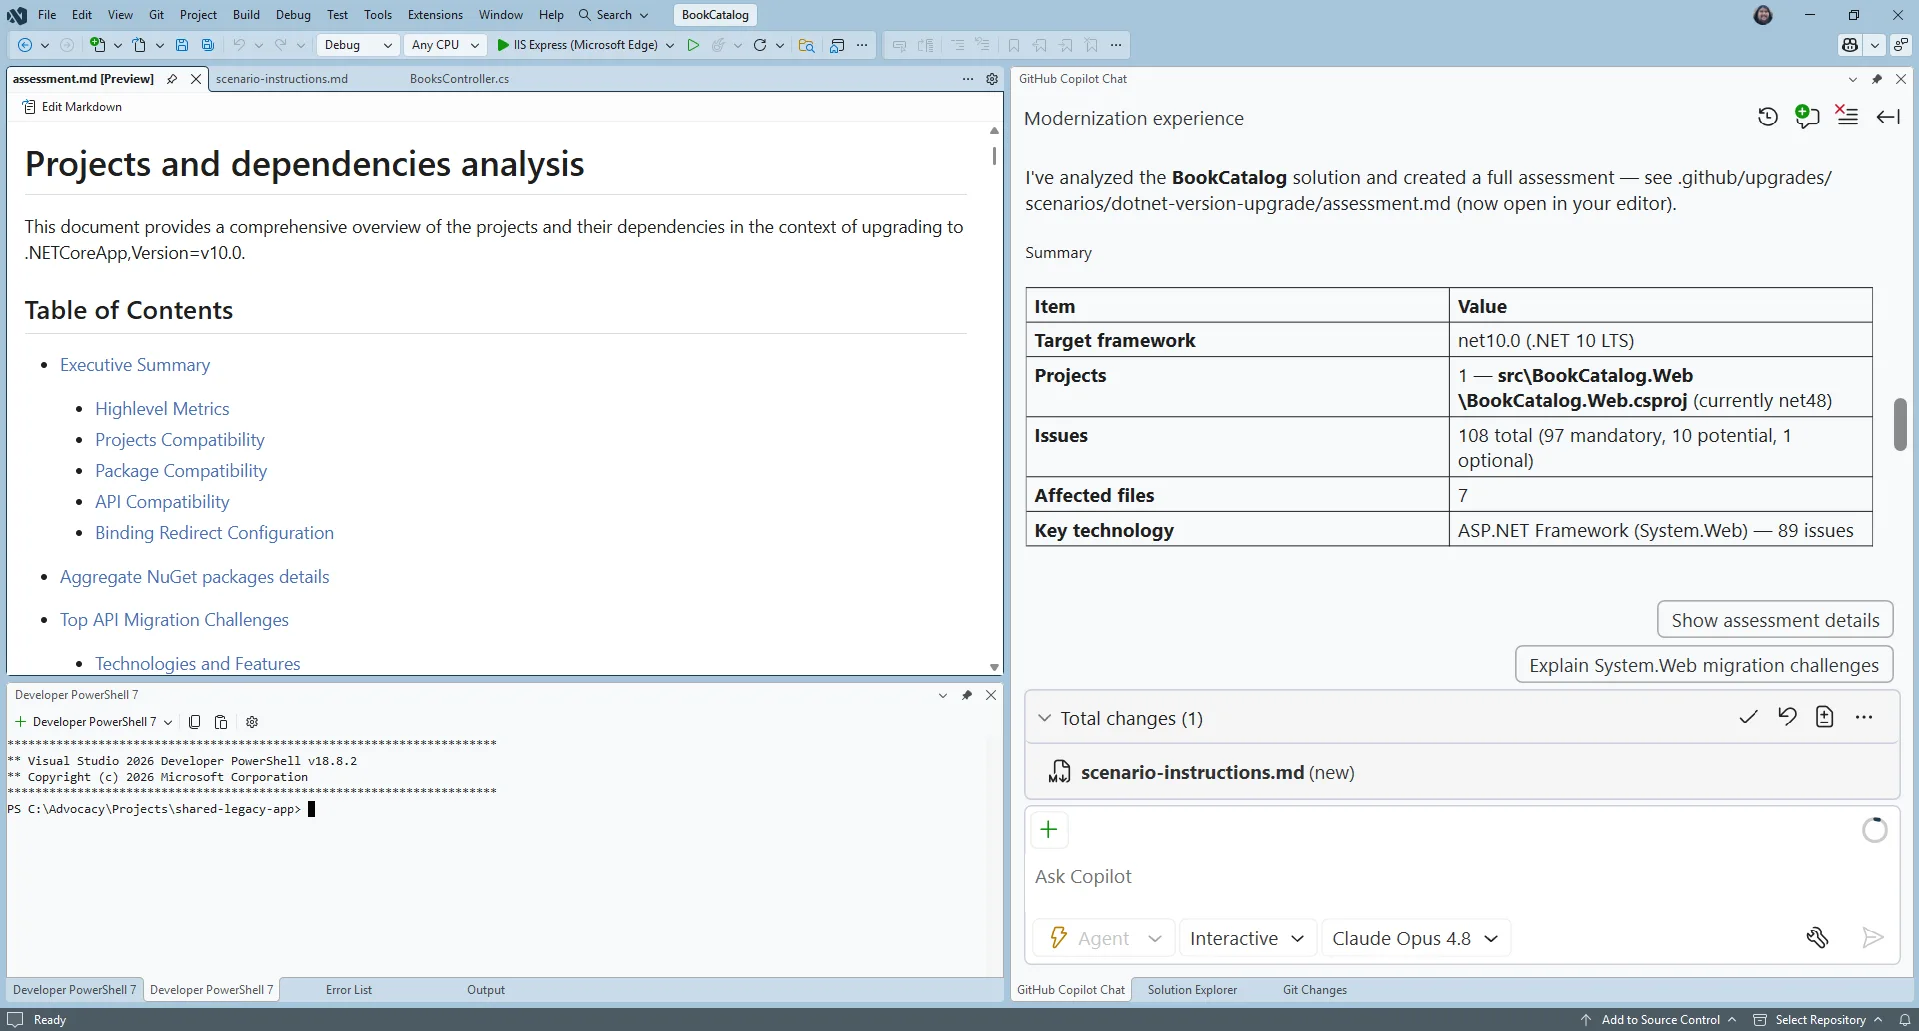Open the tools selector wrench icon
1919x1031 pixels.
[x=1817, y=938]
